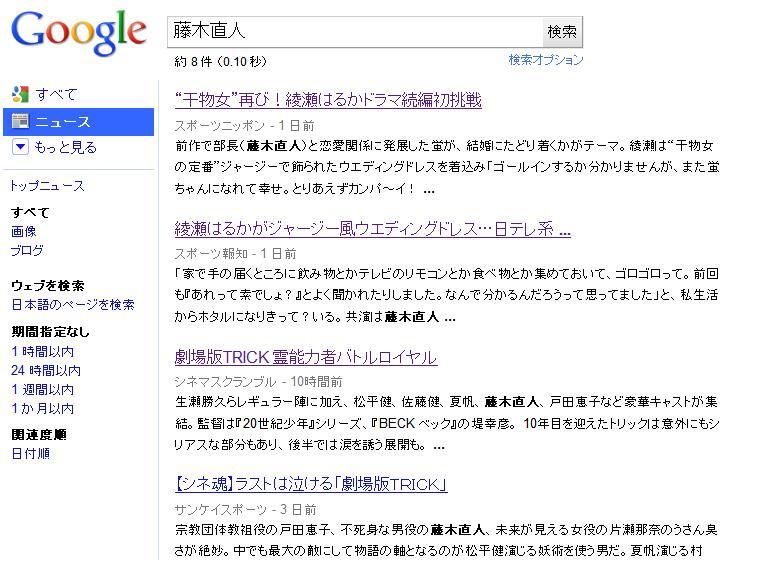
Task: Click シネマスクランブル - 10時間前 source text
Action: click(x=258, y=382)
